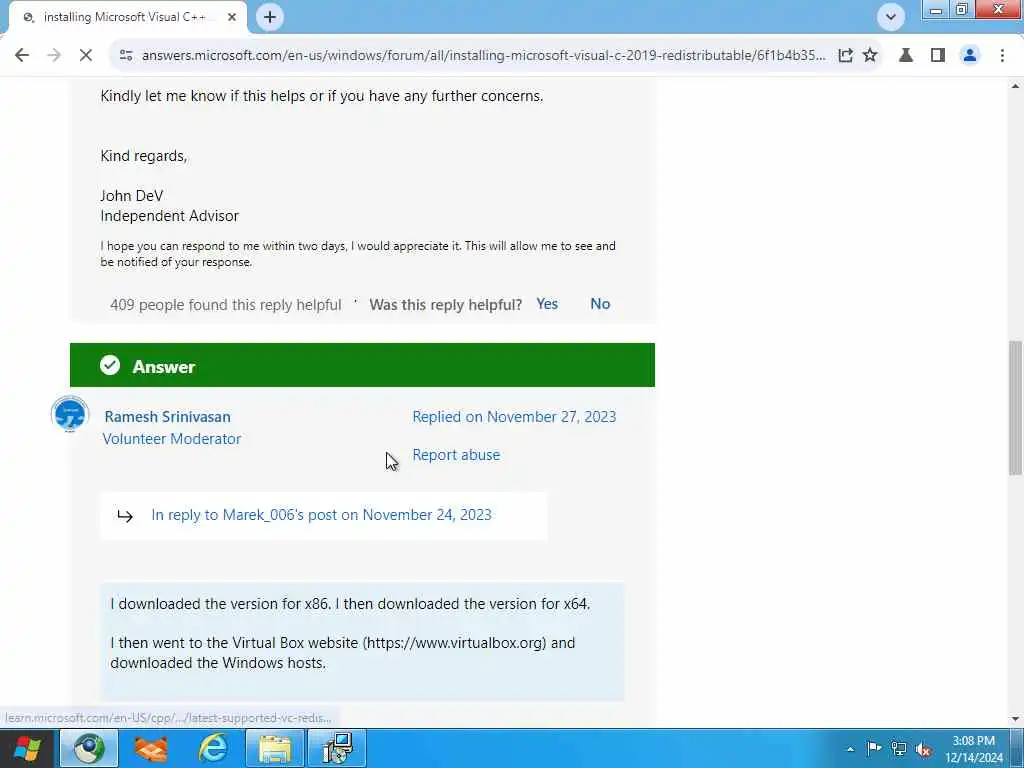Open the installer program taskbar icon
1024x768 pixels.
[338, 748]
